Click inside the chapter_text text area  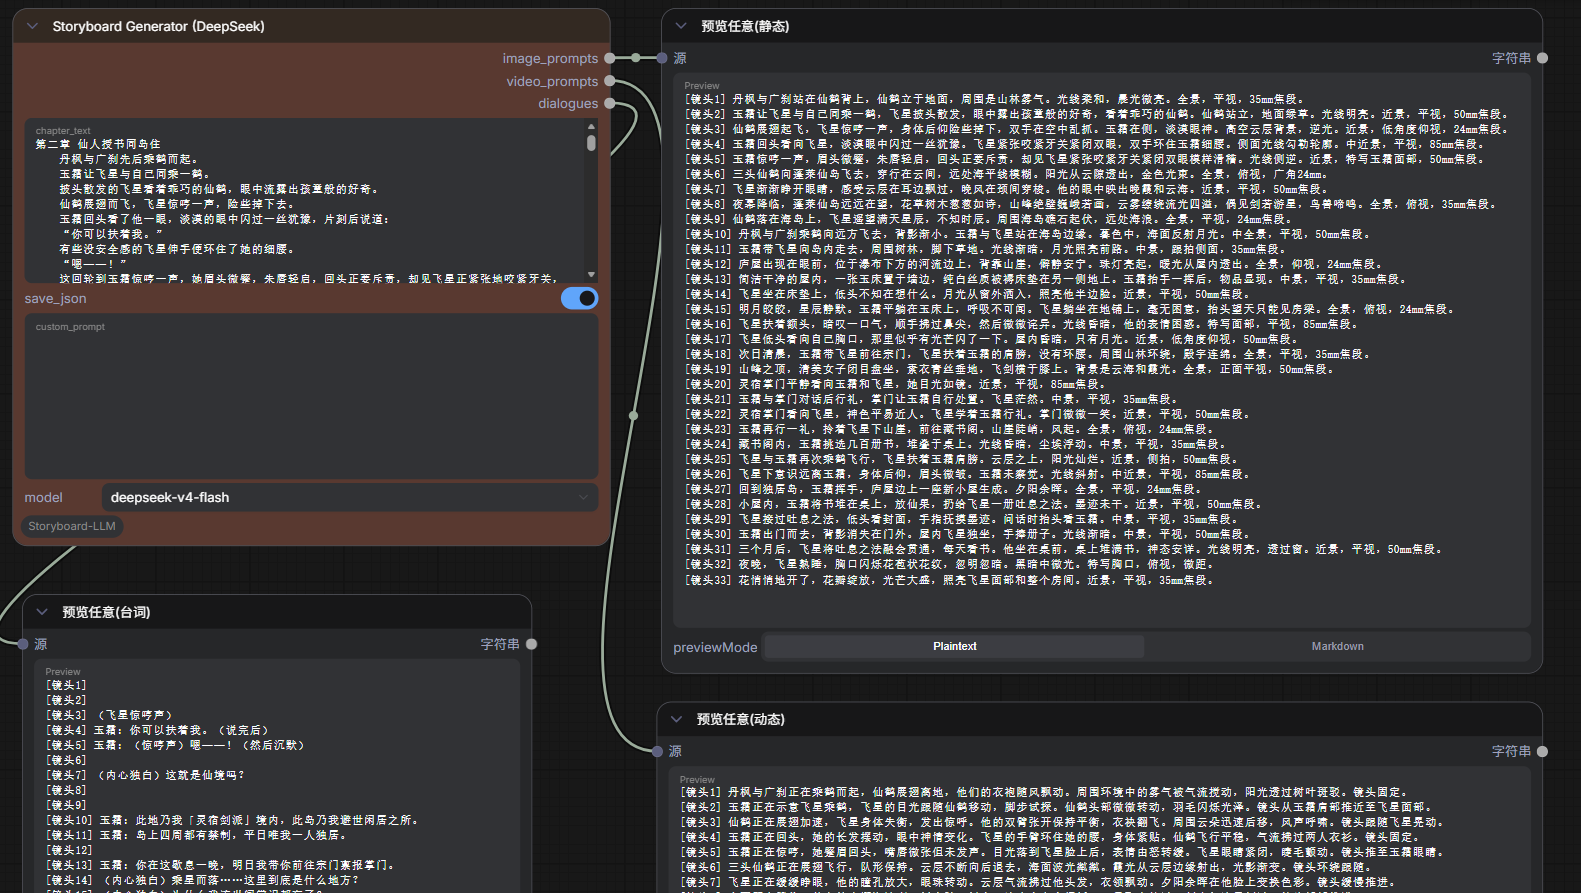point(305,203)
